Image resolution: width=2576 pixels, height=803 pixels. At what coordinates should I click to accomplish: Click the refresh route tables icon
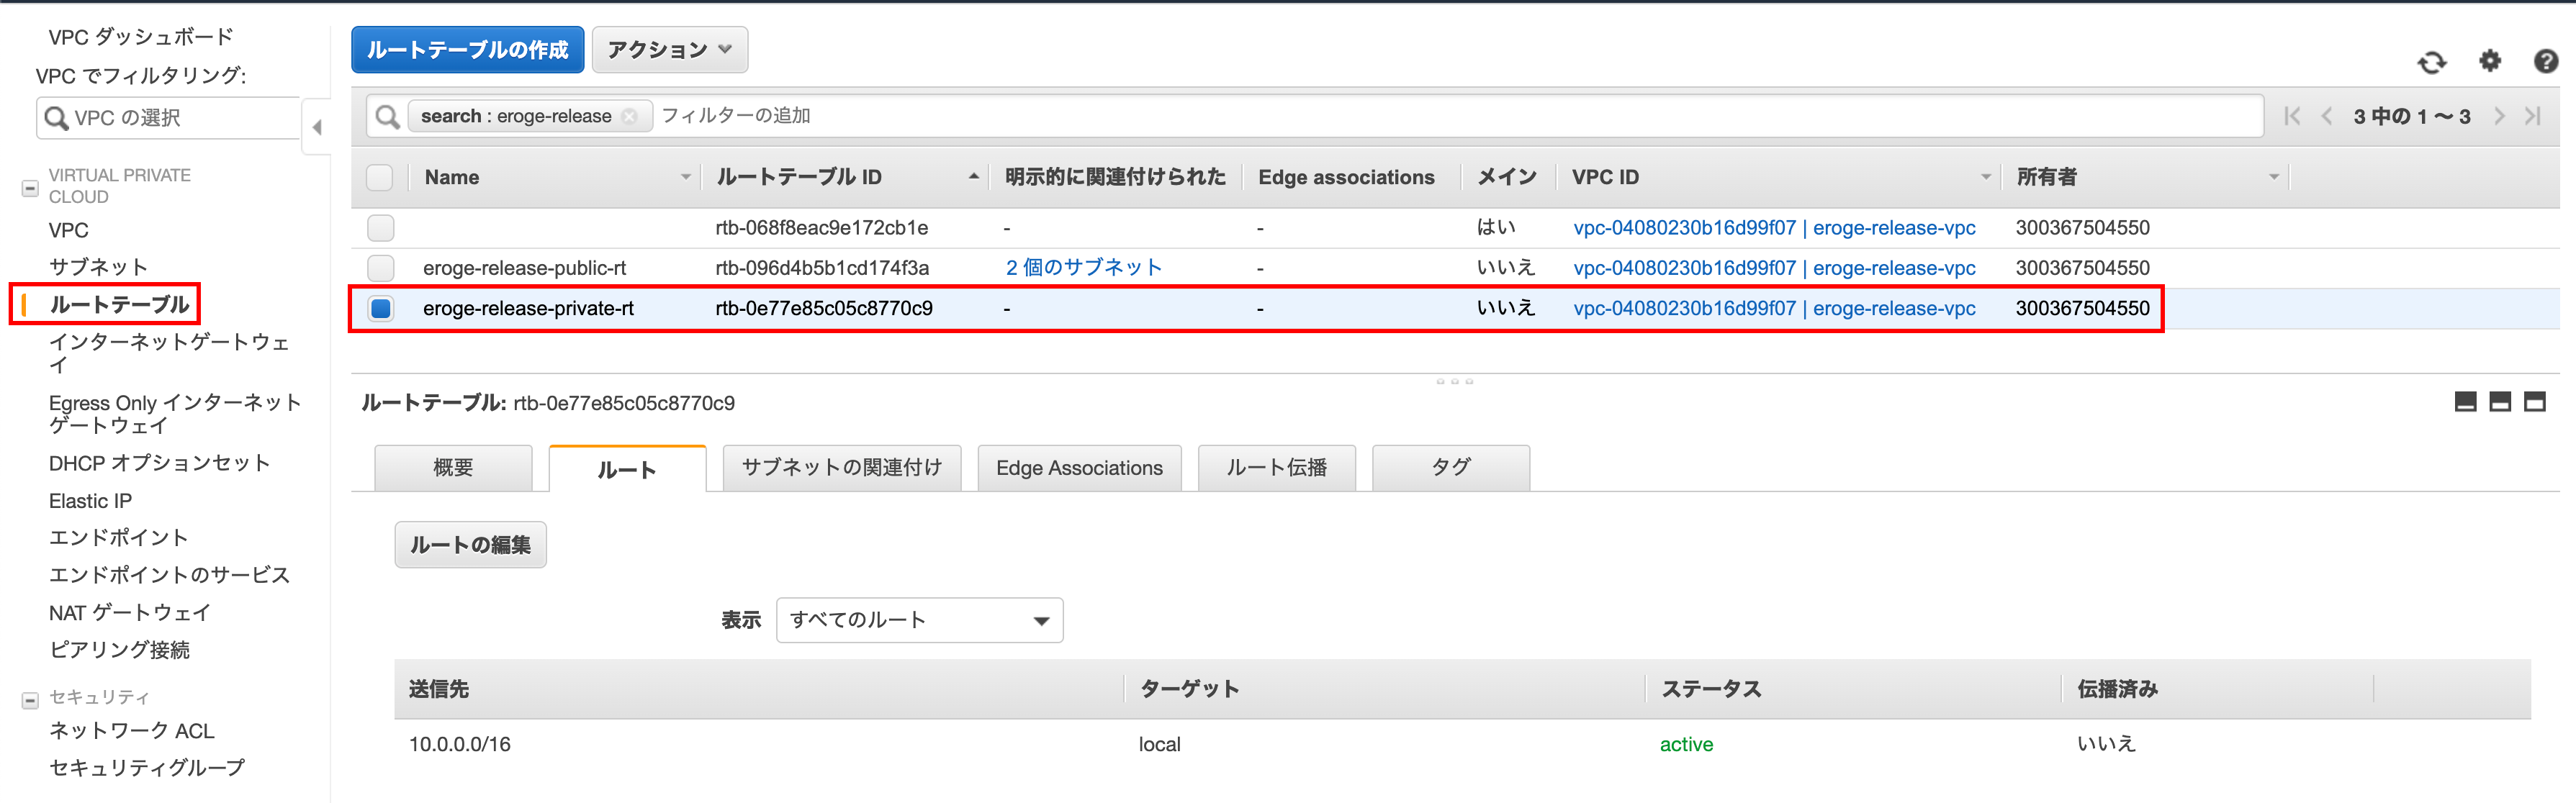2431,63
